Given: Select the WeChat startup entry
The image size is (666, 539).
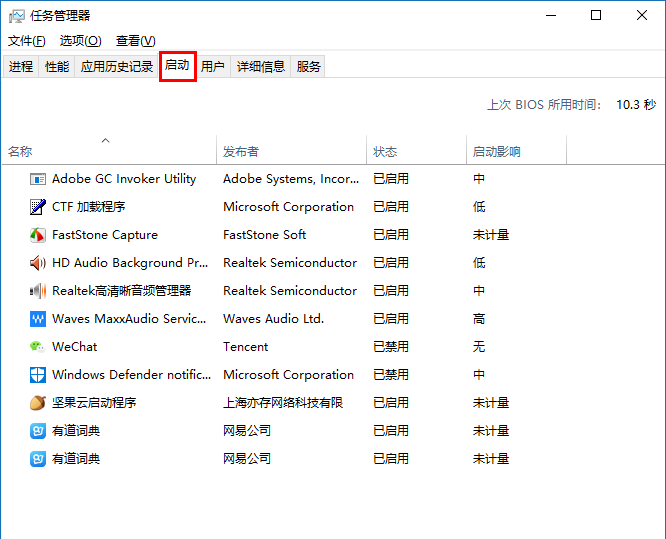Looking at the screenshot, I should [74, 347].
